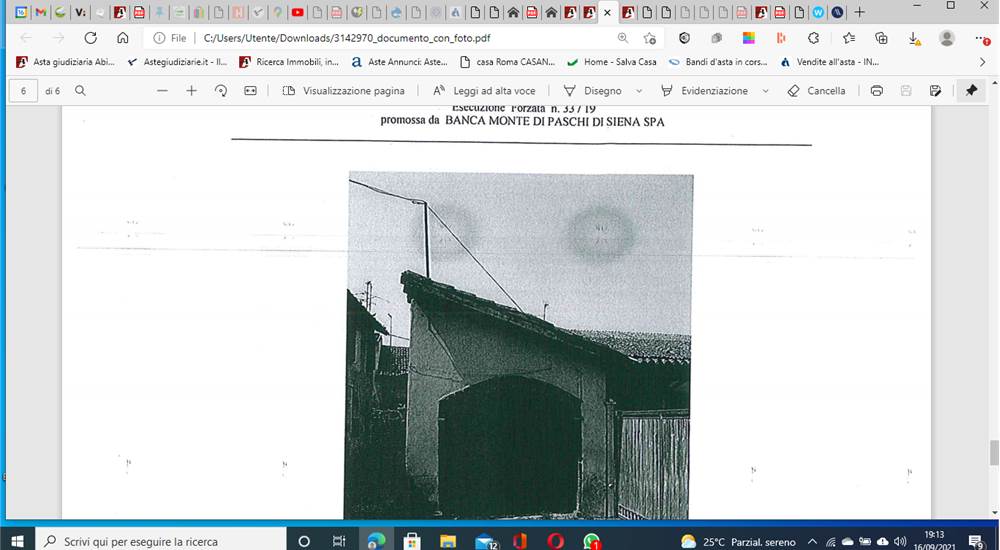Show more bookmarks chevron
This screenshot has height=550, width=1000.
click(983, 62)
